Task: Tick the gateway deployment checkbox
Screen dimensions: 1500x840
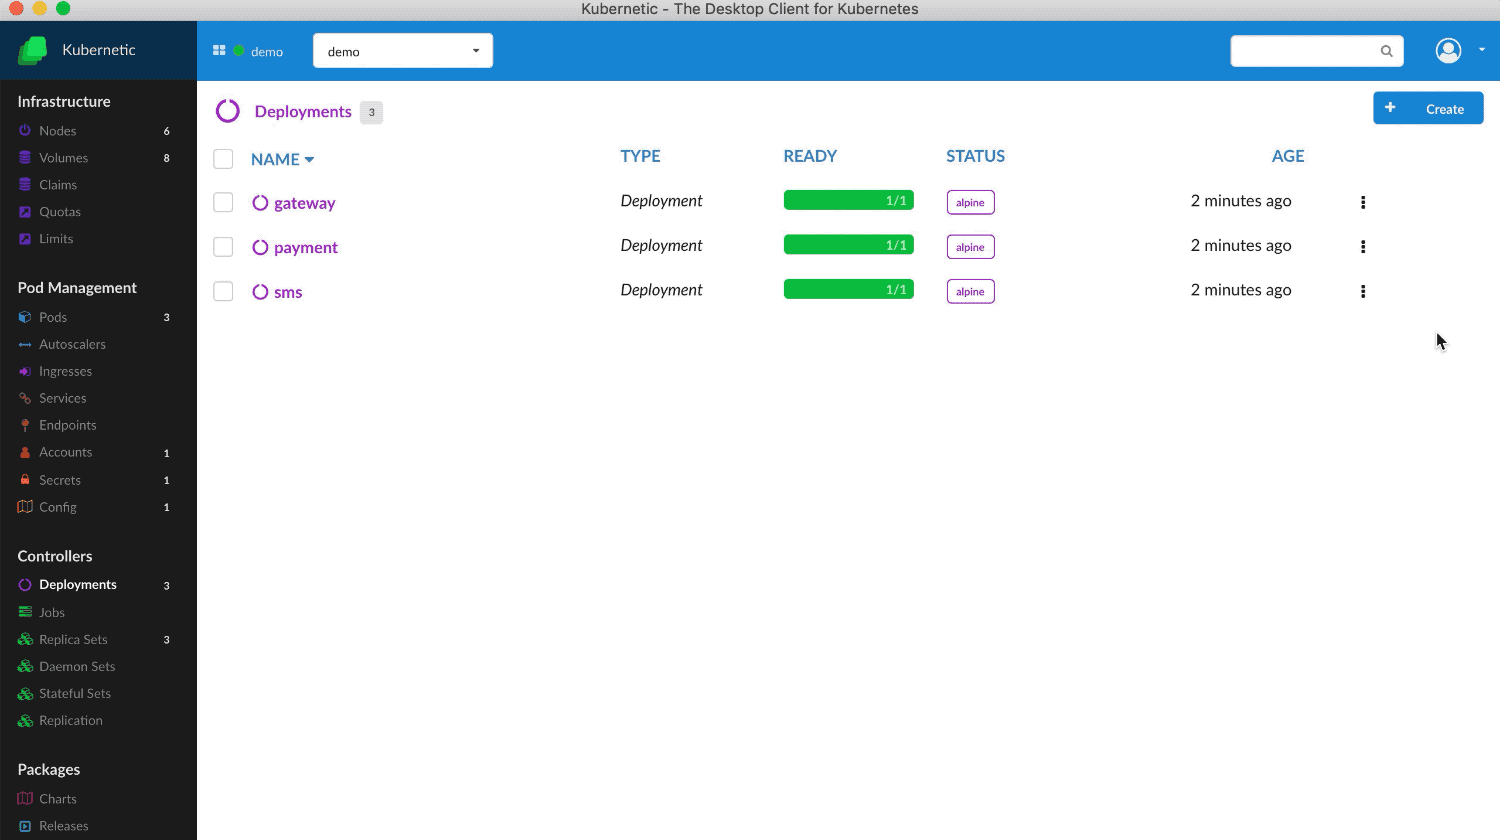Action: coord(223,202)
